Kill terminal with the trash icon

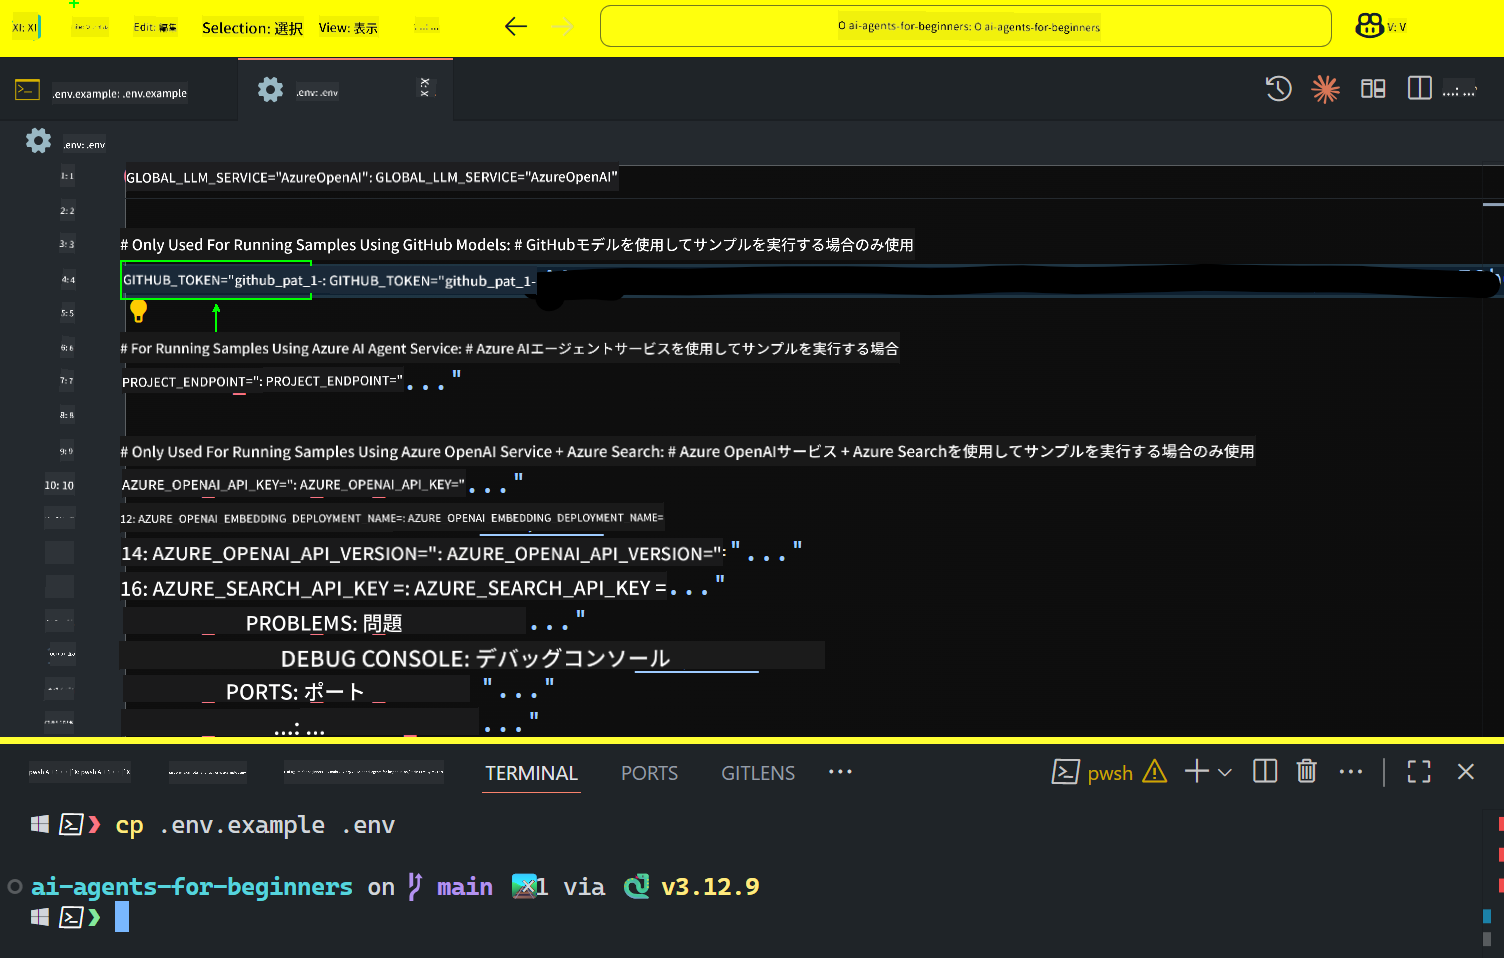pyautogui.click(x=1306, y=771)
